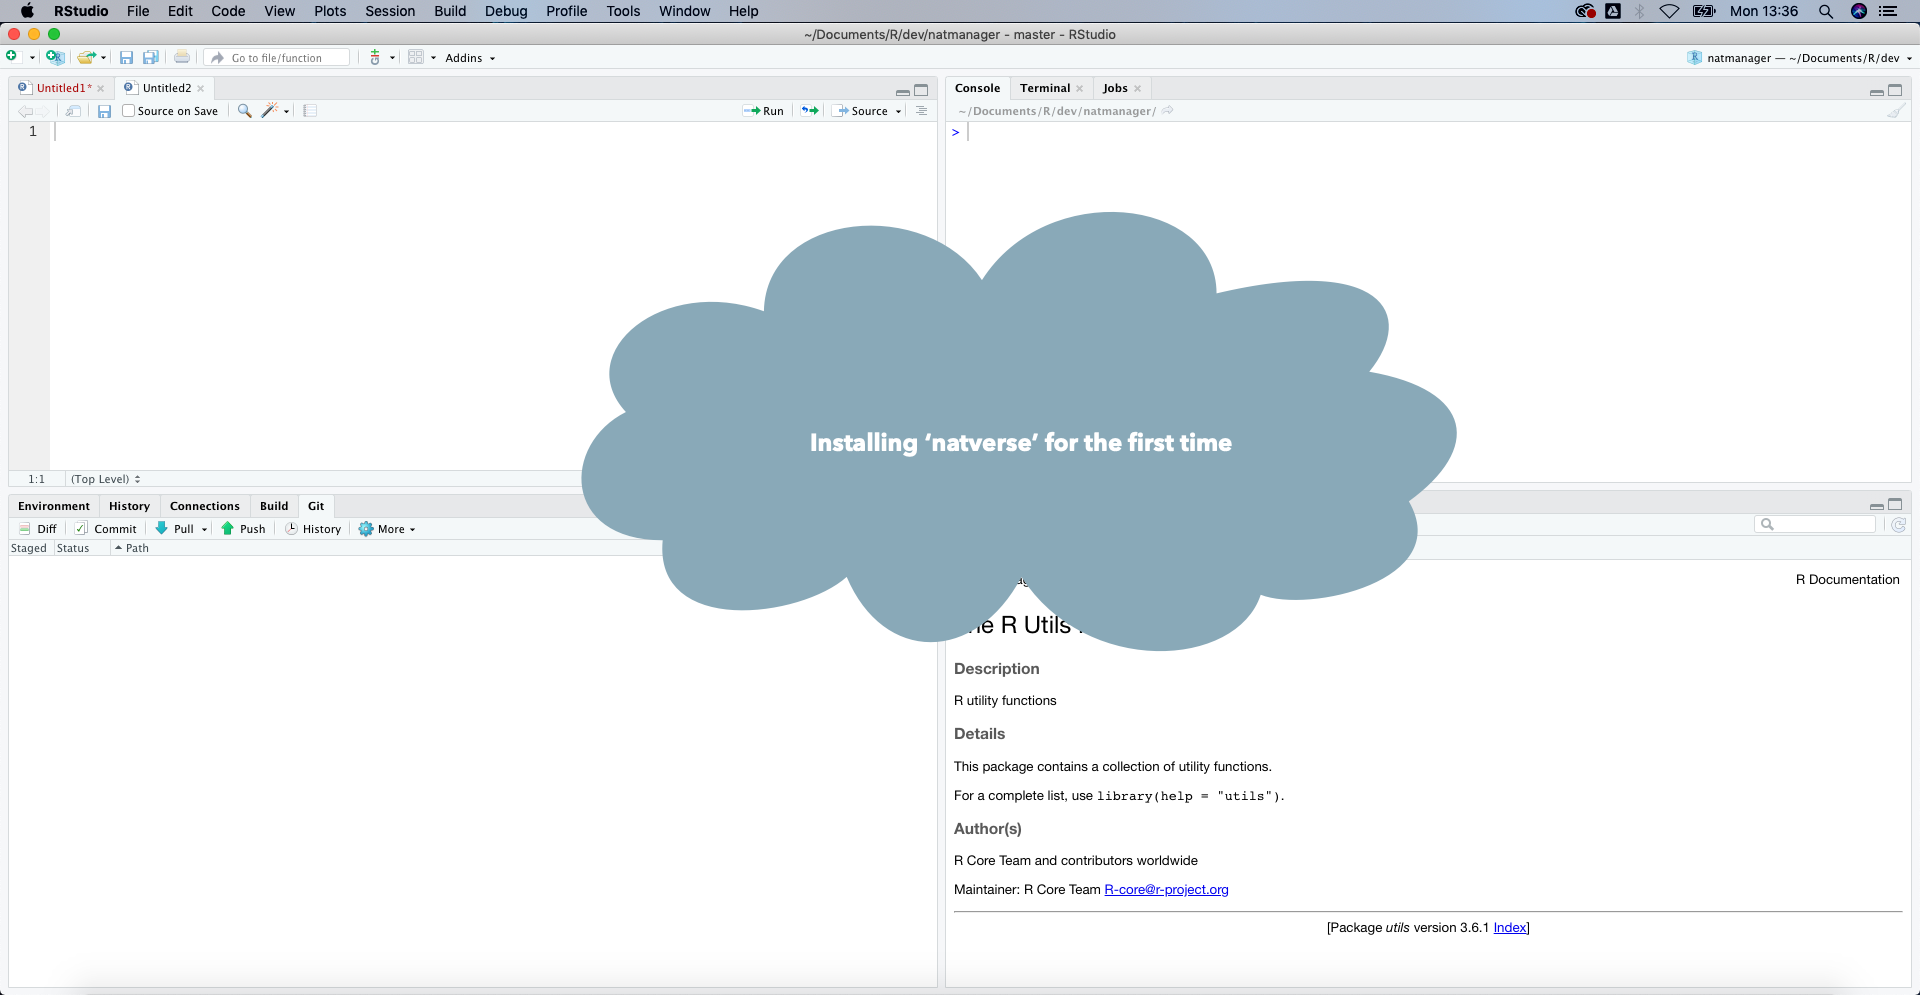Click the Save All documents icon
Screen dimensions: 1920x995
[151, 58]
